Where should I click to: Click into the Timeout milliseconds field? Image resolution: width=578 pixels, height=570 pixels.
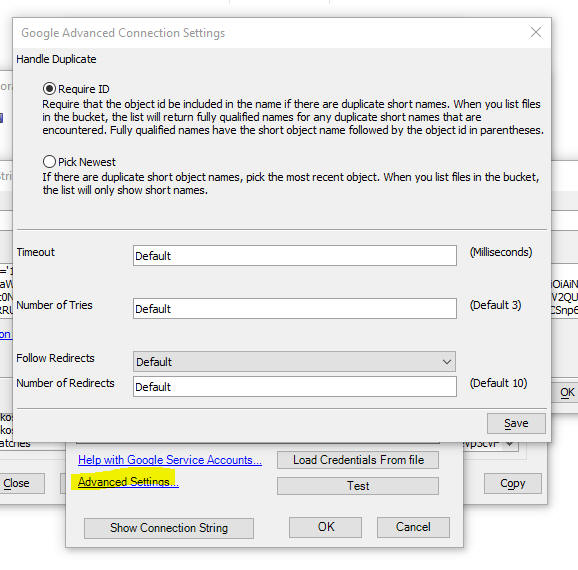pos(295,256)
